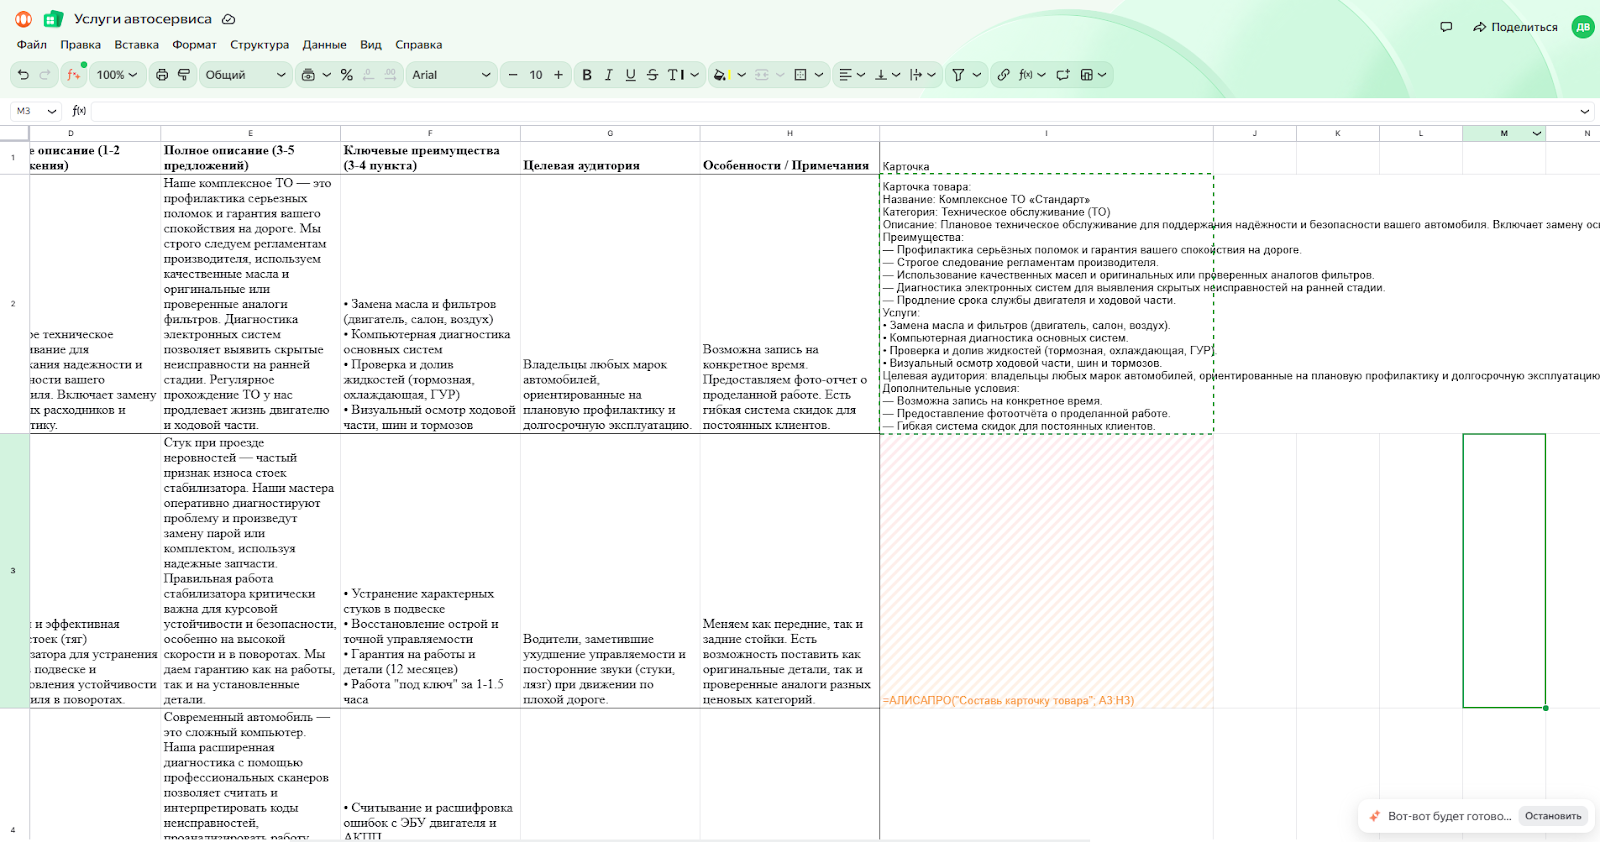Toggle bold formatting
The width and height of the screenshot is (1600, 842).
587,75
